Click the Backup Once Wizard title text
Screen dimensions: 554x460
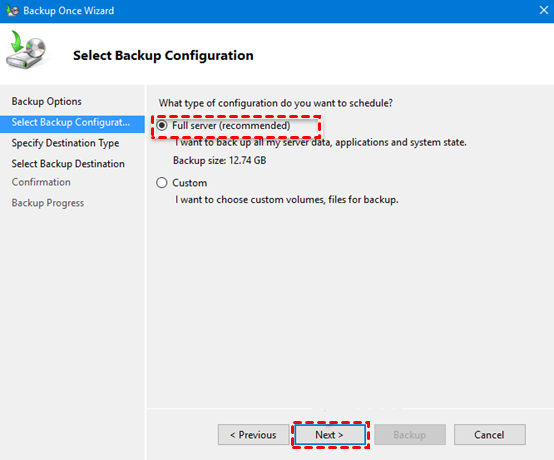69,11
